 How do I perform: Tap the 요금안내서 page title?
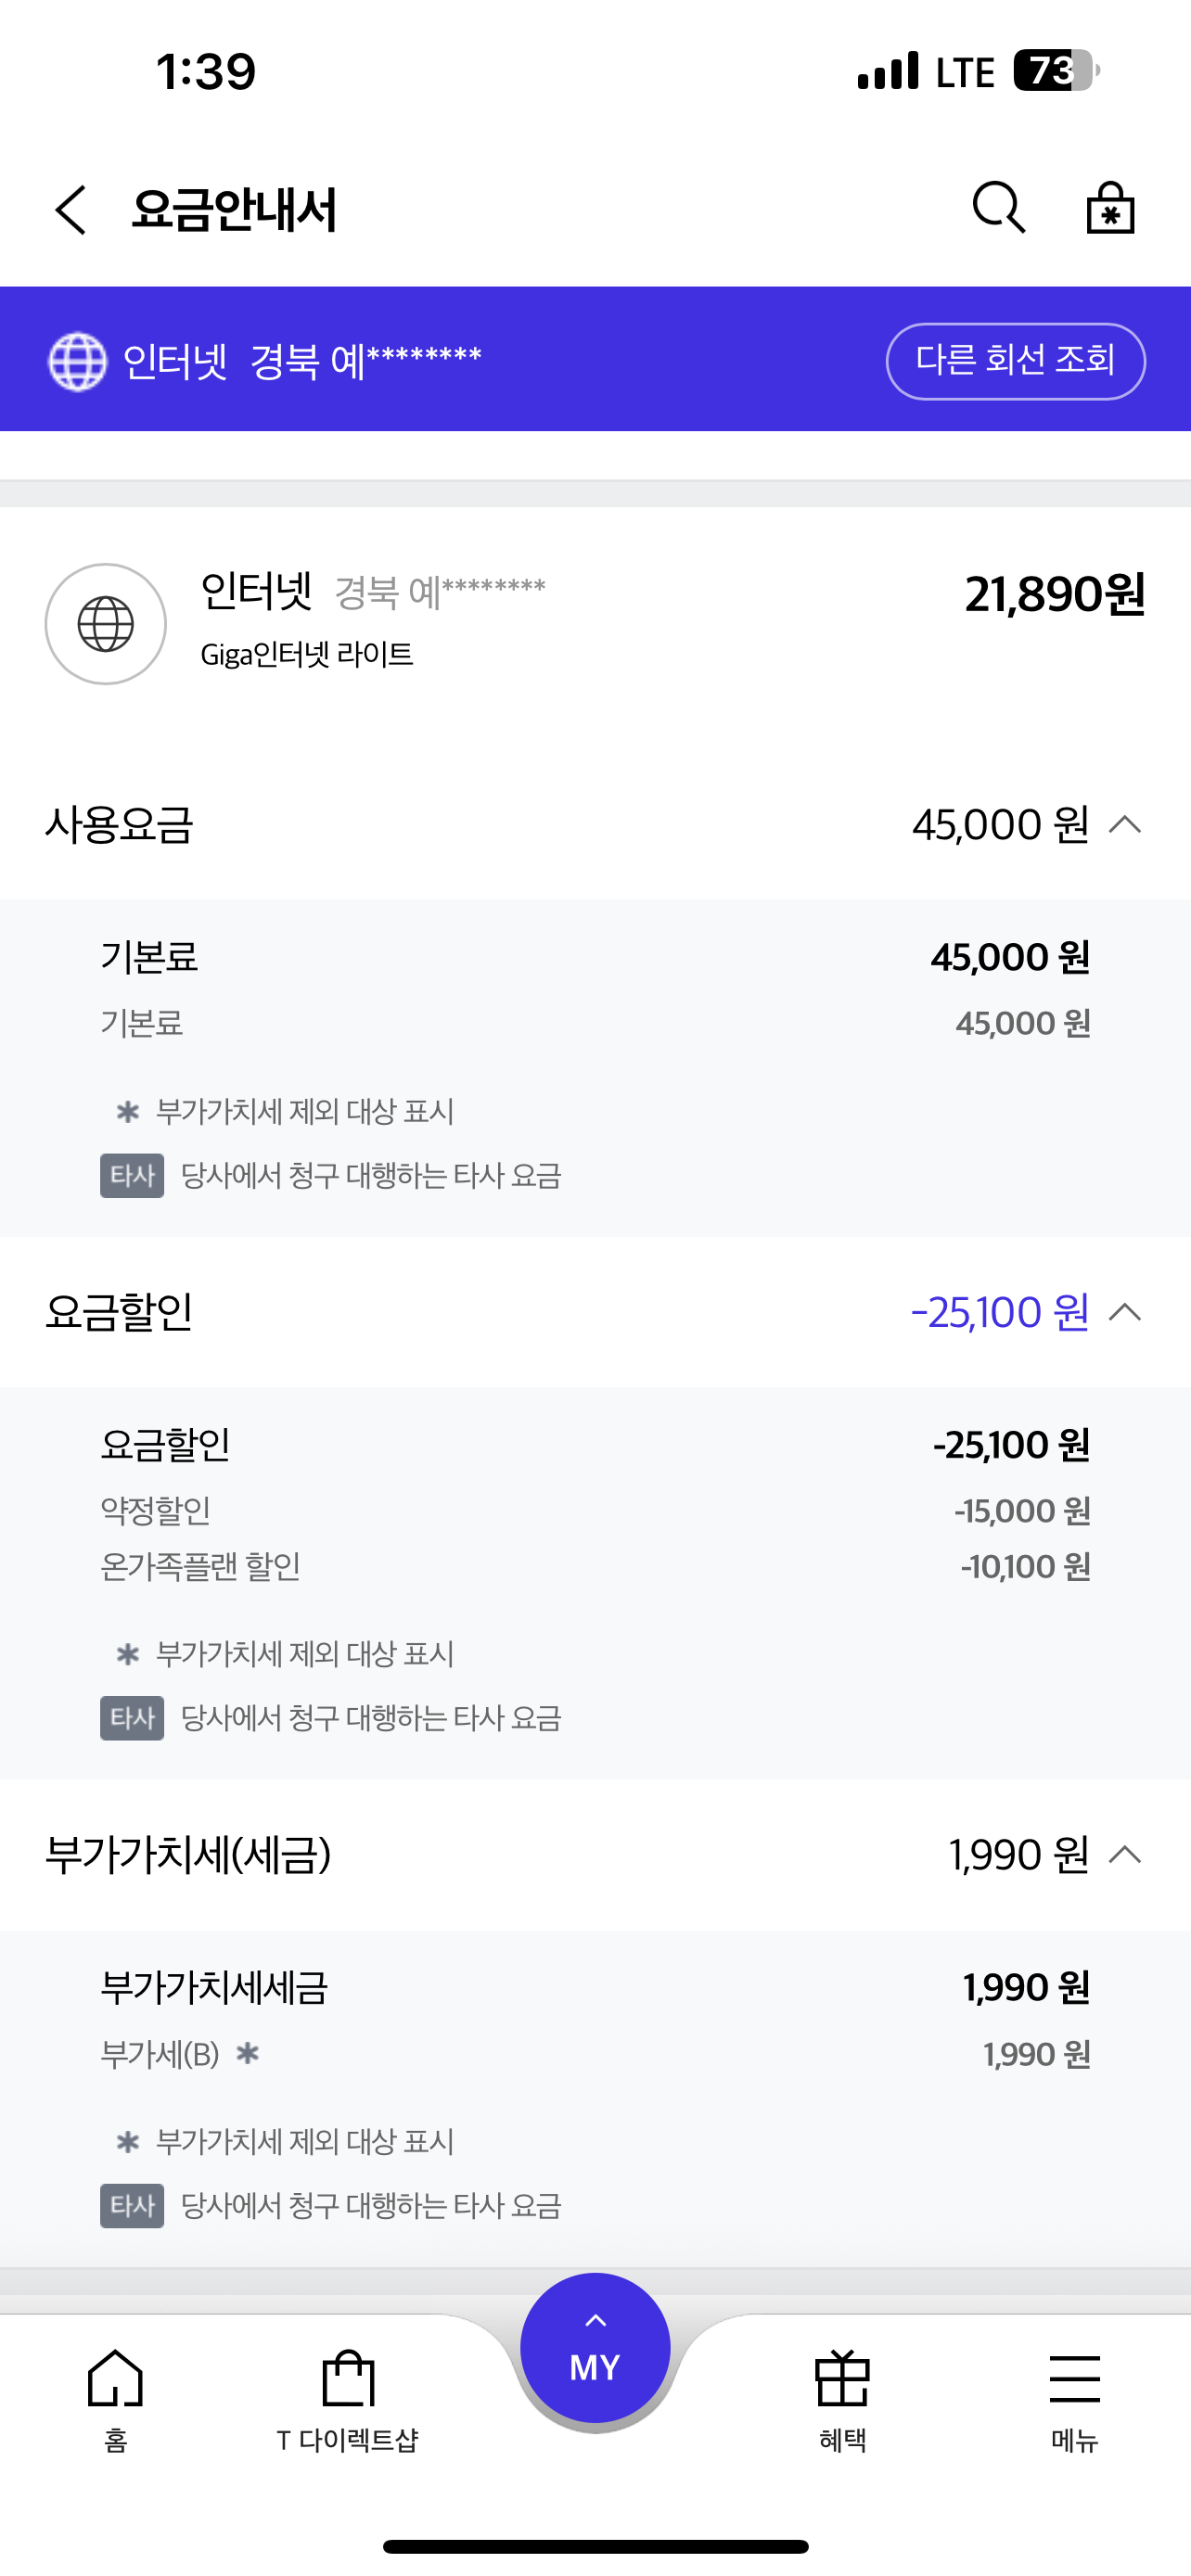pos(234,210)
